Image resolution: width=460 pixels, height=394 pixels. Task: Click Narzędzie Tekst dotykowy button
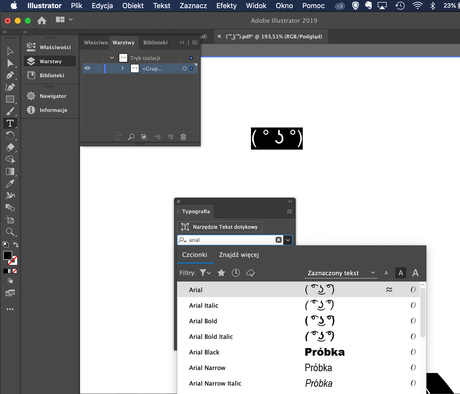point(220,227)
